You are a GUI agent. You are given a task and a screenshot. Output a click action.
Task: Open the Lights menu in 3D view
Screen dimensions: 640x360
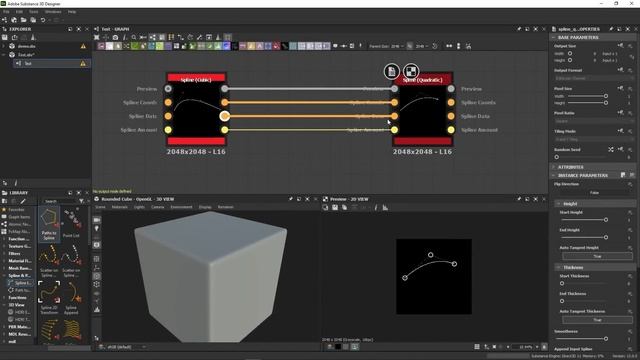tap(139, 207)
